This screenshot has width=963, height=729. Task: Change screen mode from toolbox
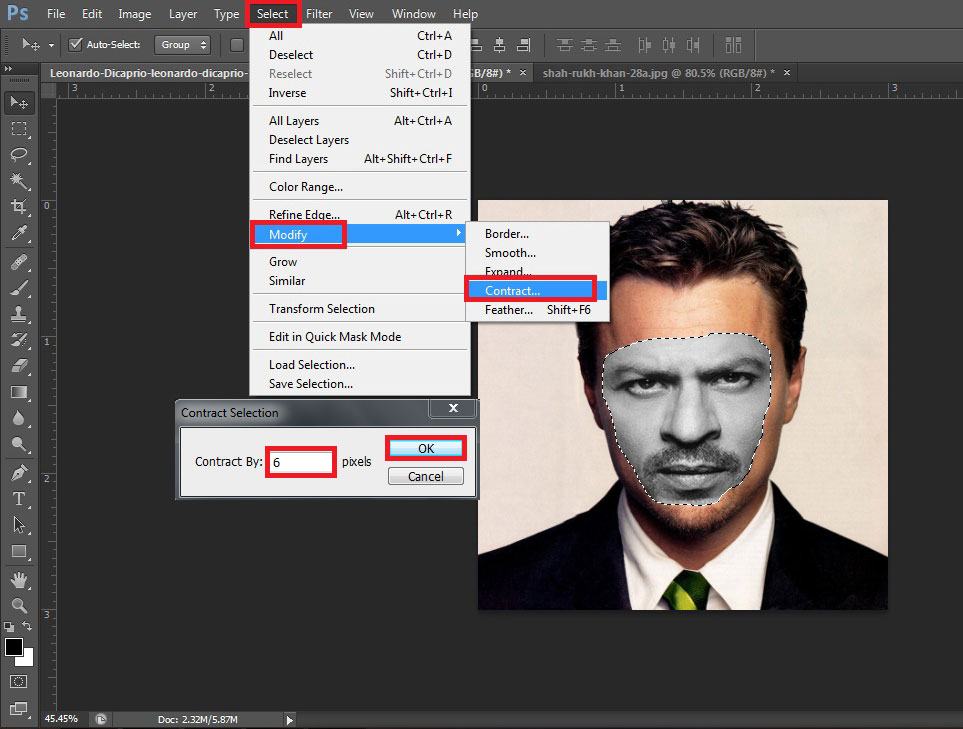click(18, 709)
